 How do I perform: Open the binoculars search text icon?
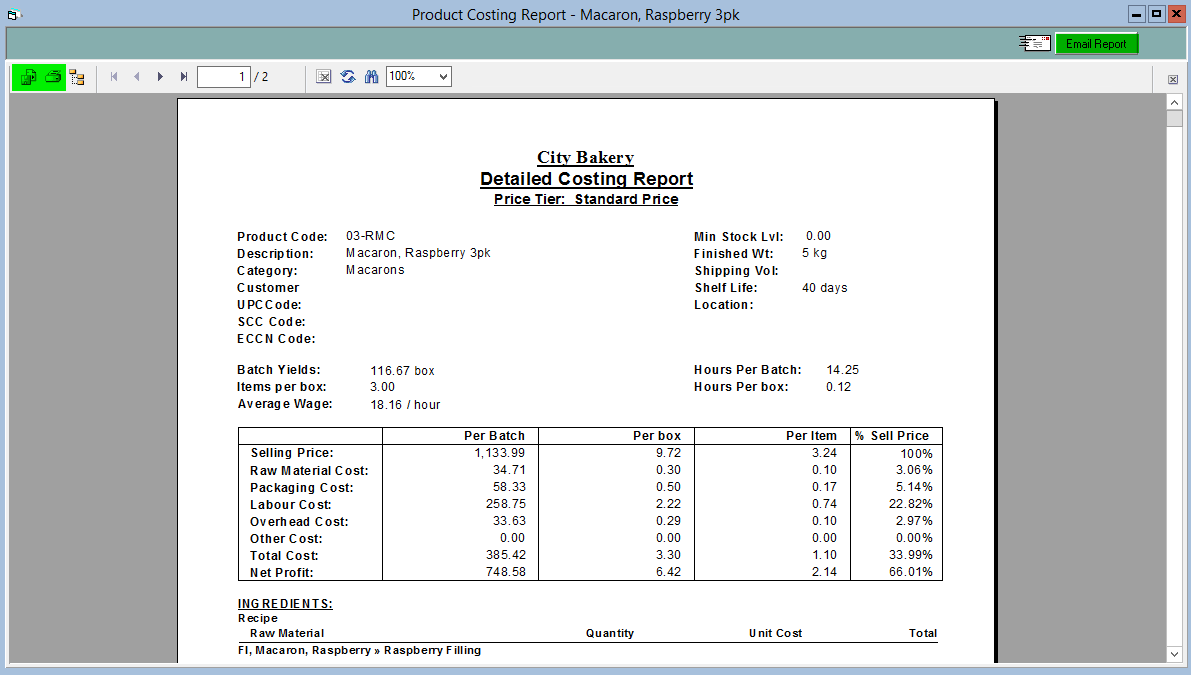point(371,77)
